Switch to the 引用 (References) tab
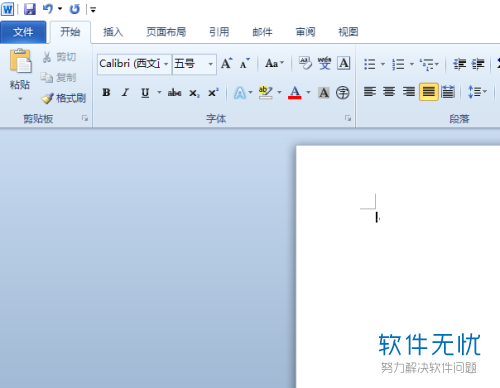 [219, 32]
